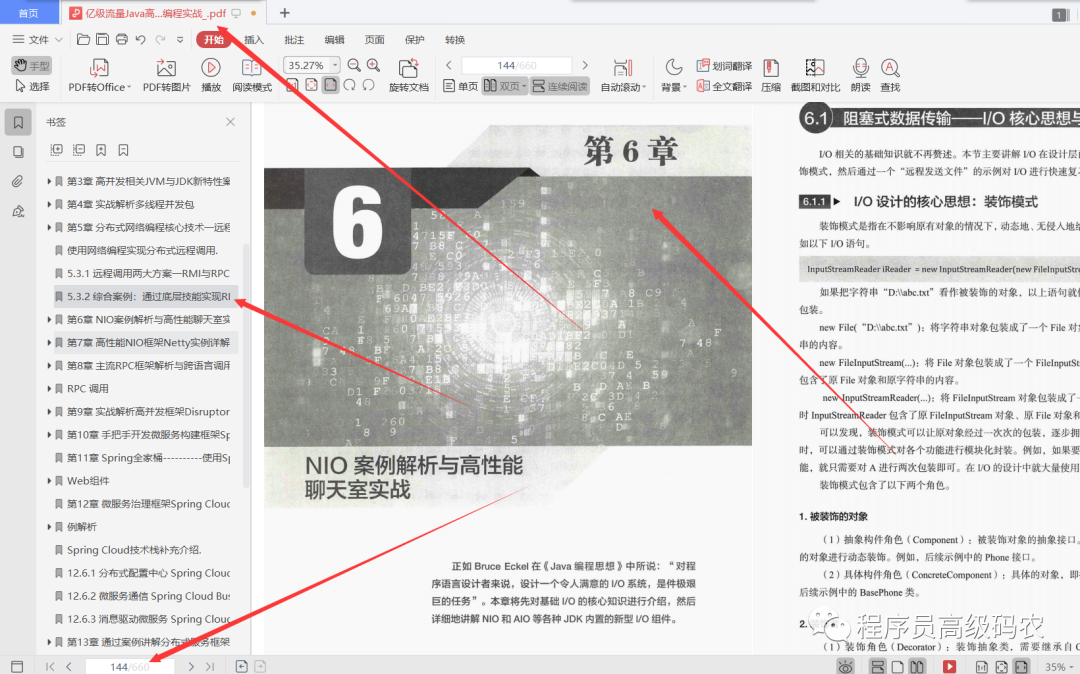This screenshot has width=1080, height=674.
Task: Open 截图和对比 screenshot tool
Action: click(x=816, y=75)
